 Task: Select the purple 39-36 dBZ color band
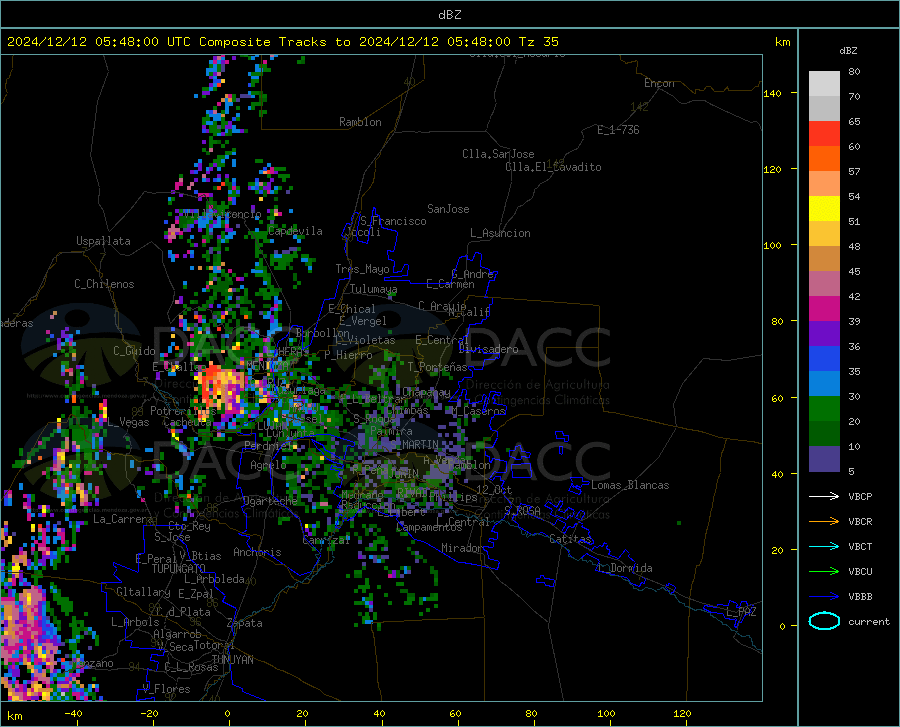(x=824, y=334)
